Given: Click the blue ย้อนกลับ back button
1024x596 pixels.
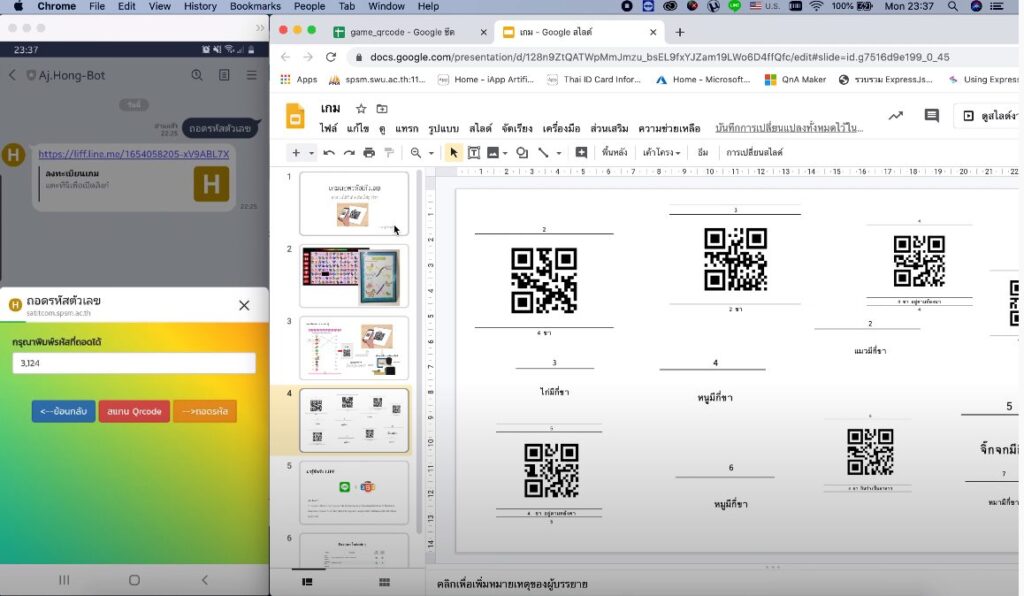Looking at the screenshot, I should coord(63,411).
